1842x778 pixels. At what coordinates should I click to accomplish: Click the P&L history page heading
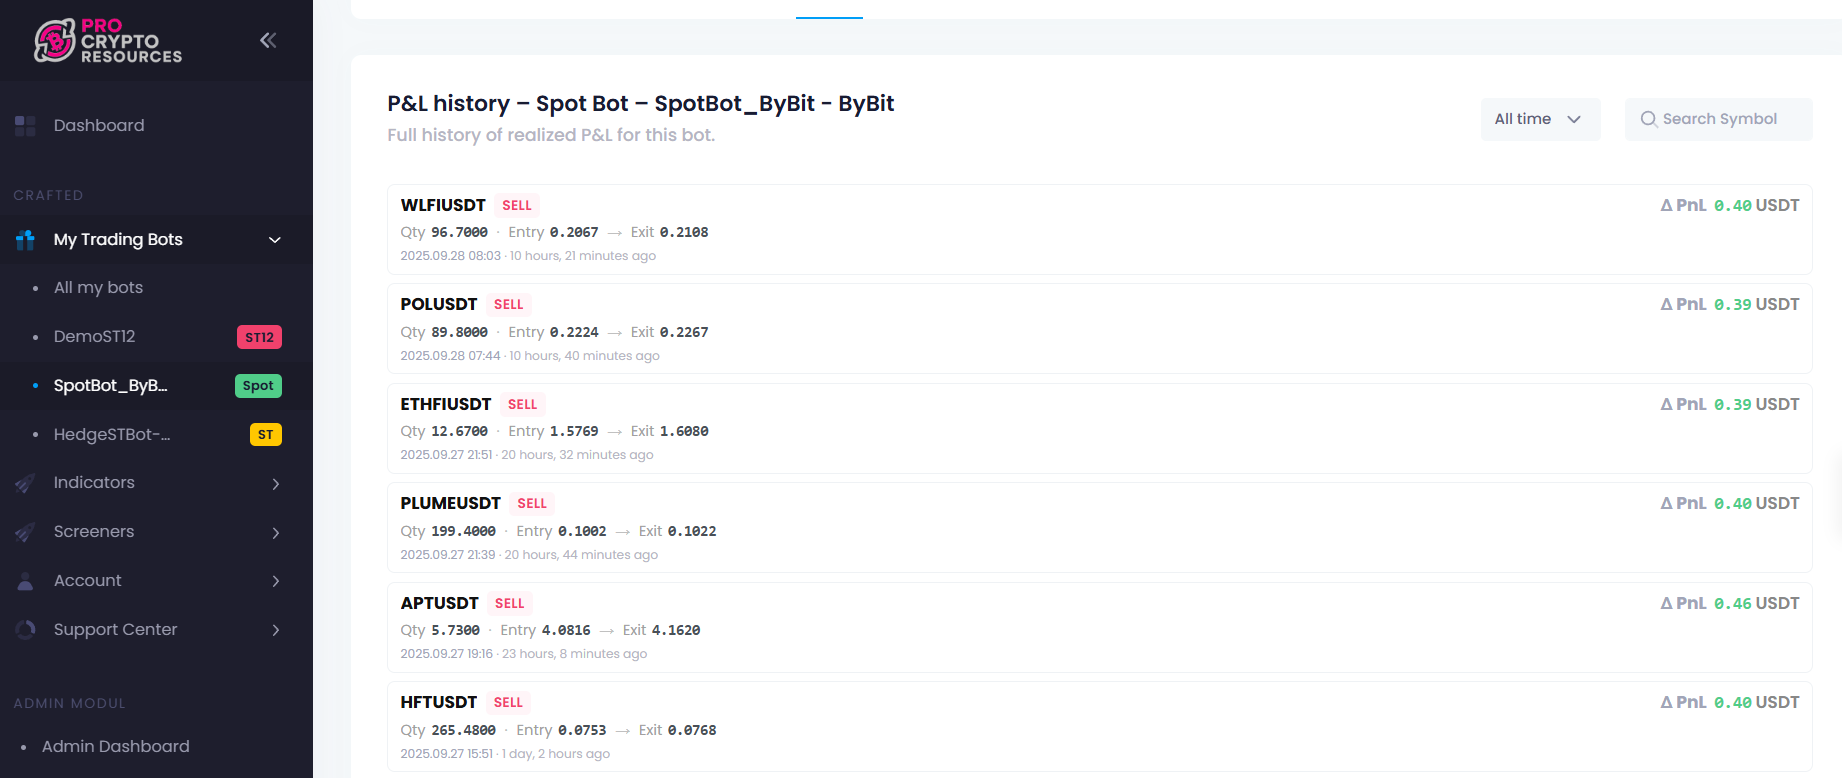pos(641,103)
